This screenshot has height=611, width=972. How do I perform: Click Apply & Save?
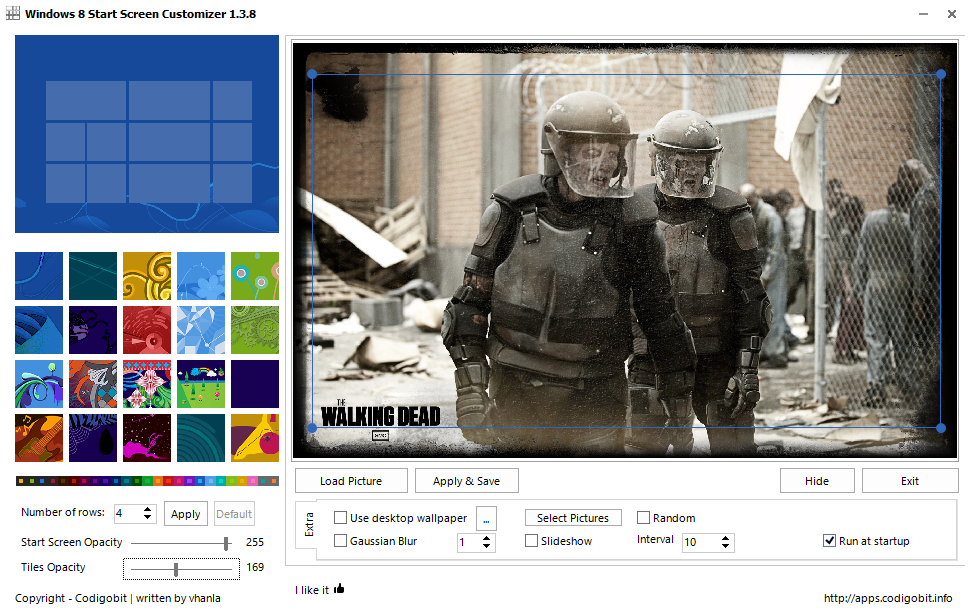pos(466,481)
